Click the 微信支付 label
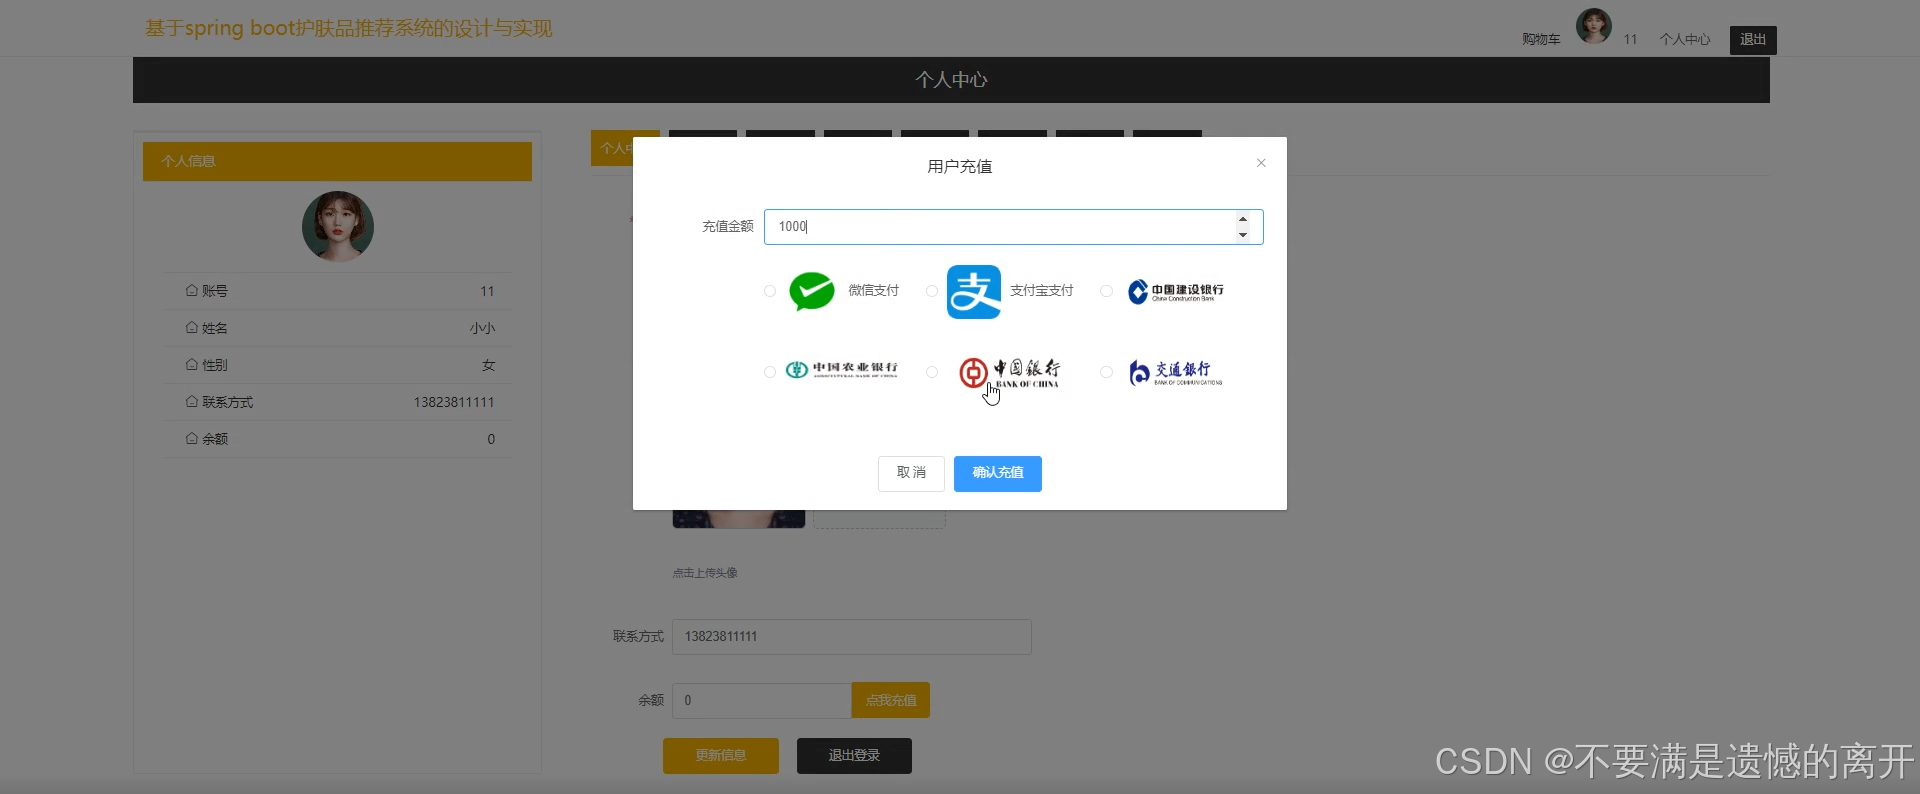1920x794 pixels. 874,291
